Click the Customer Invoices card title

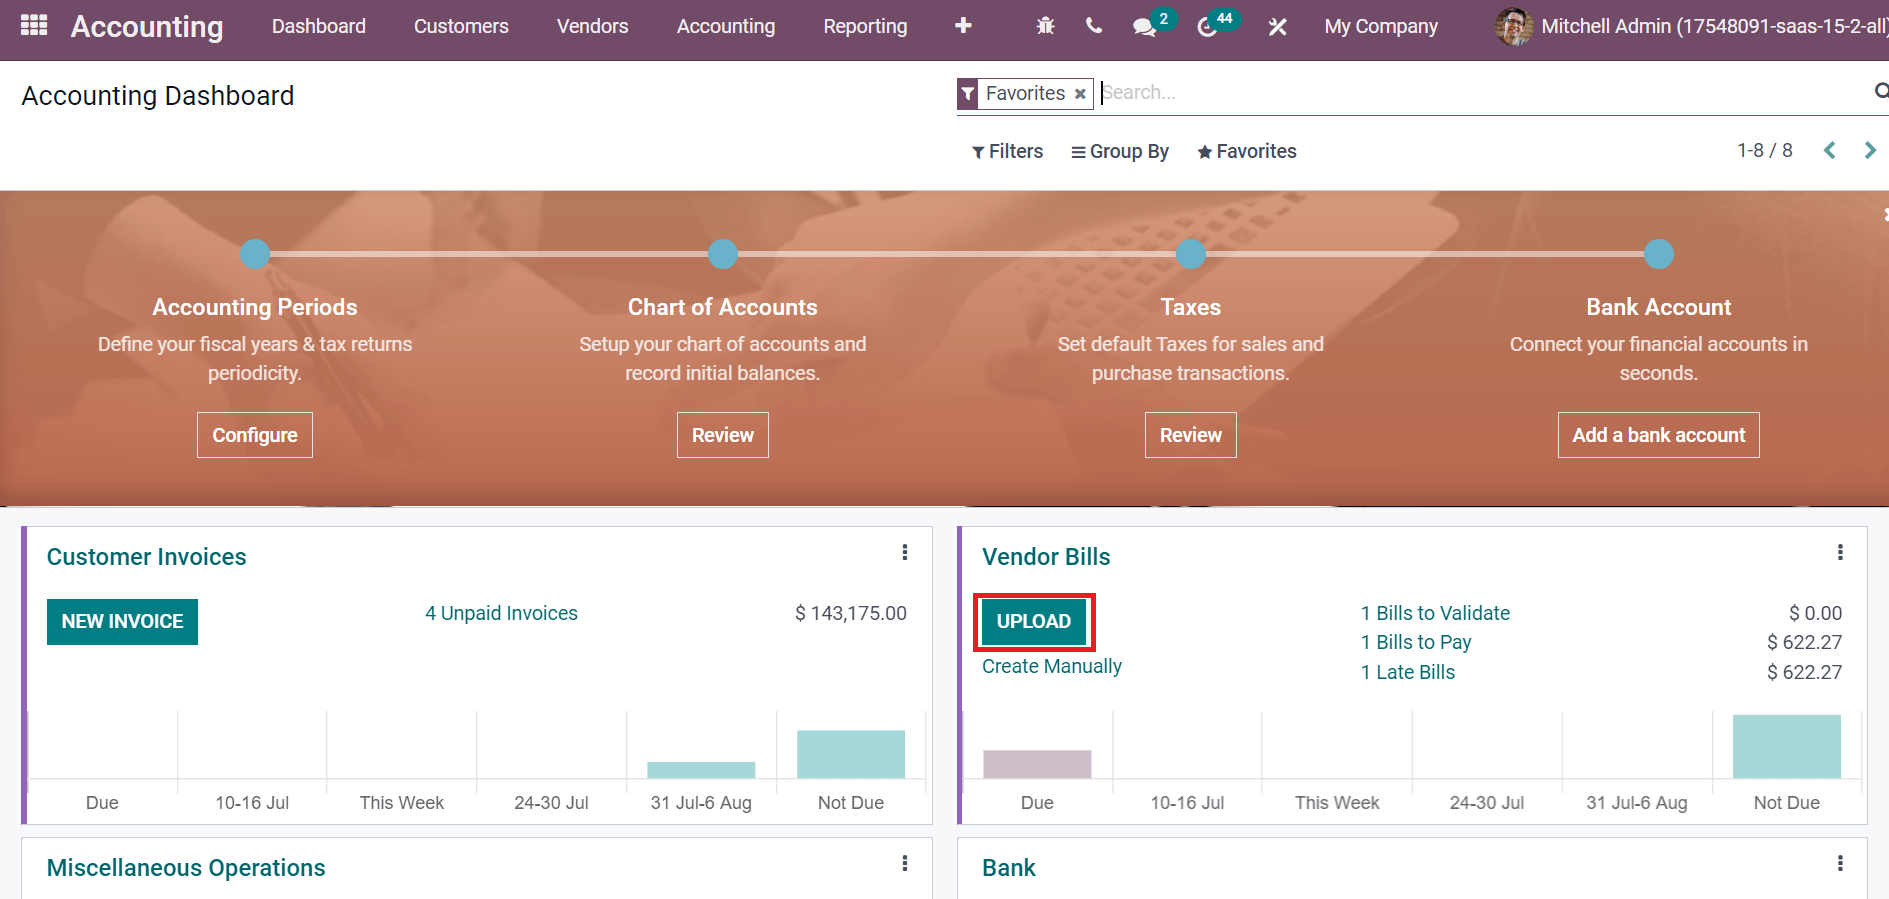click(147, 557)
